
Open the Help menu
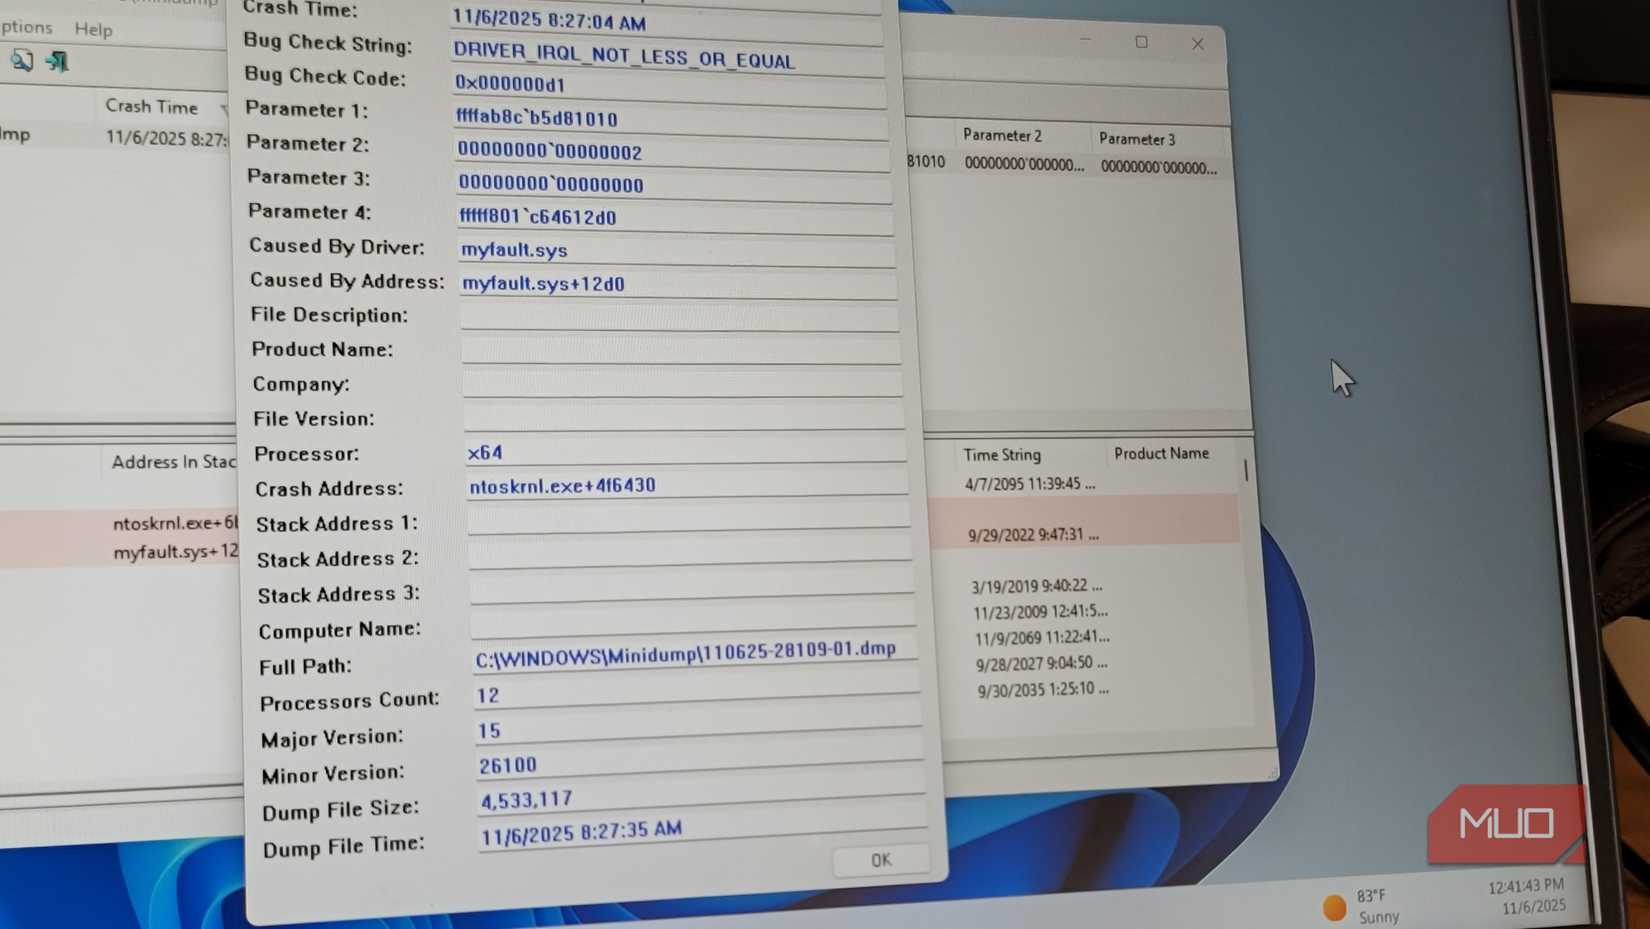93,30
